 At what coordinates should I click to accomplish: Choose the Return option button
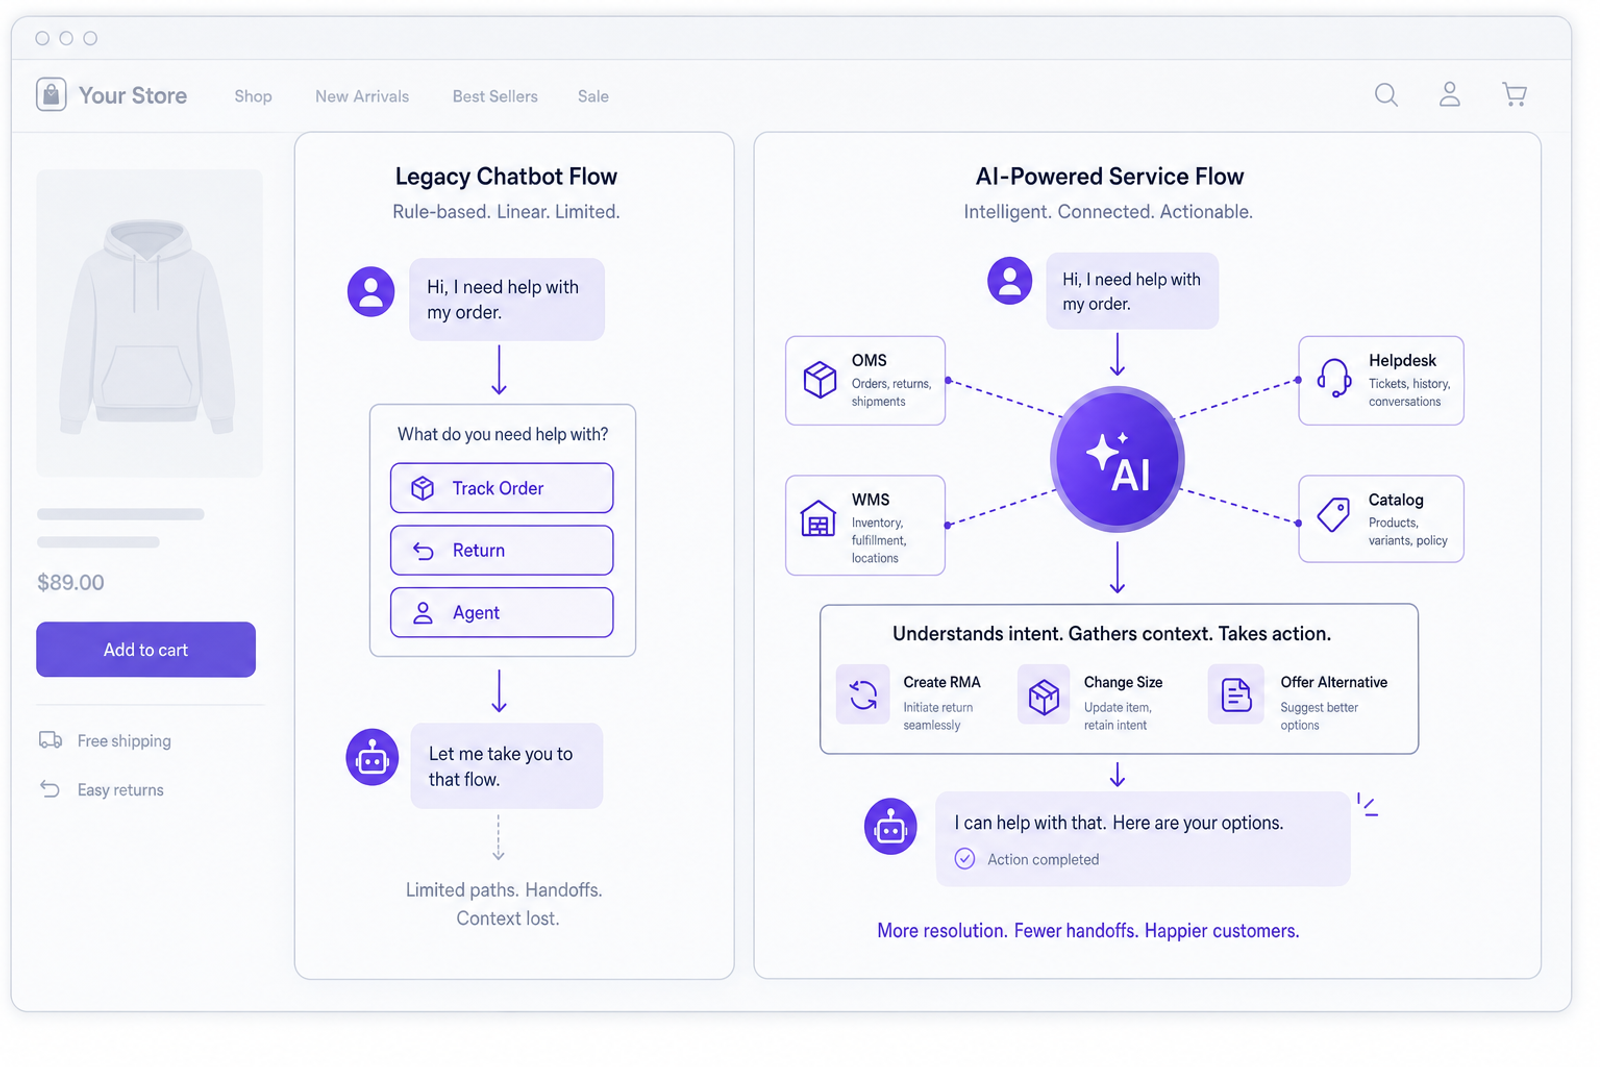502,550
